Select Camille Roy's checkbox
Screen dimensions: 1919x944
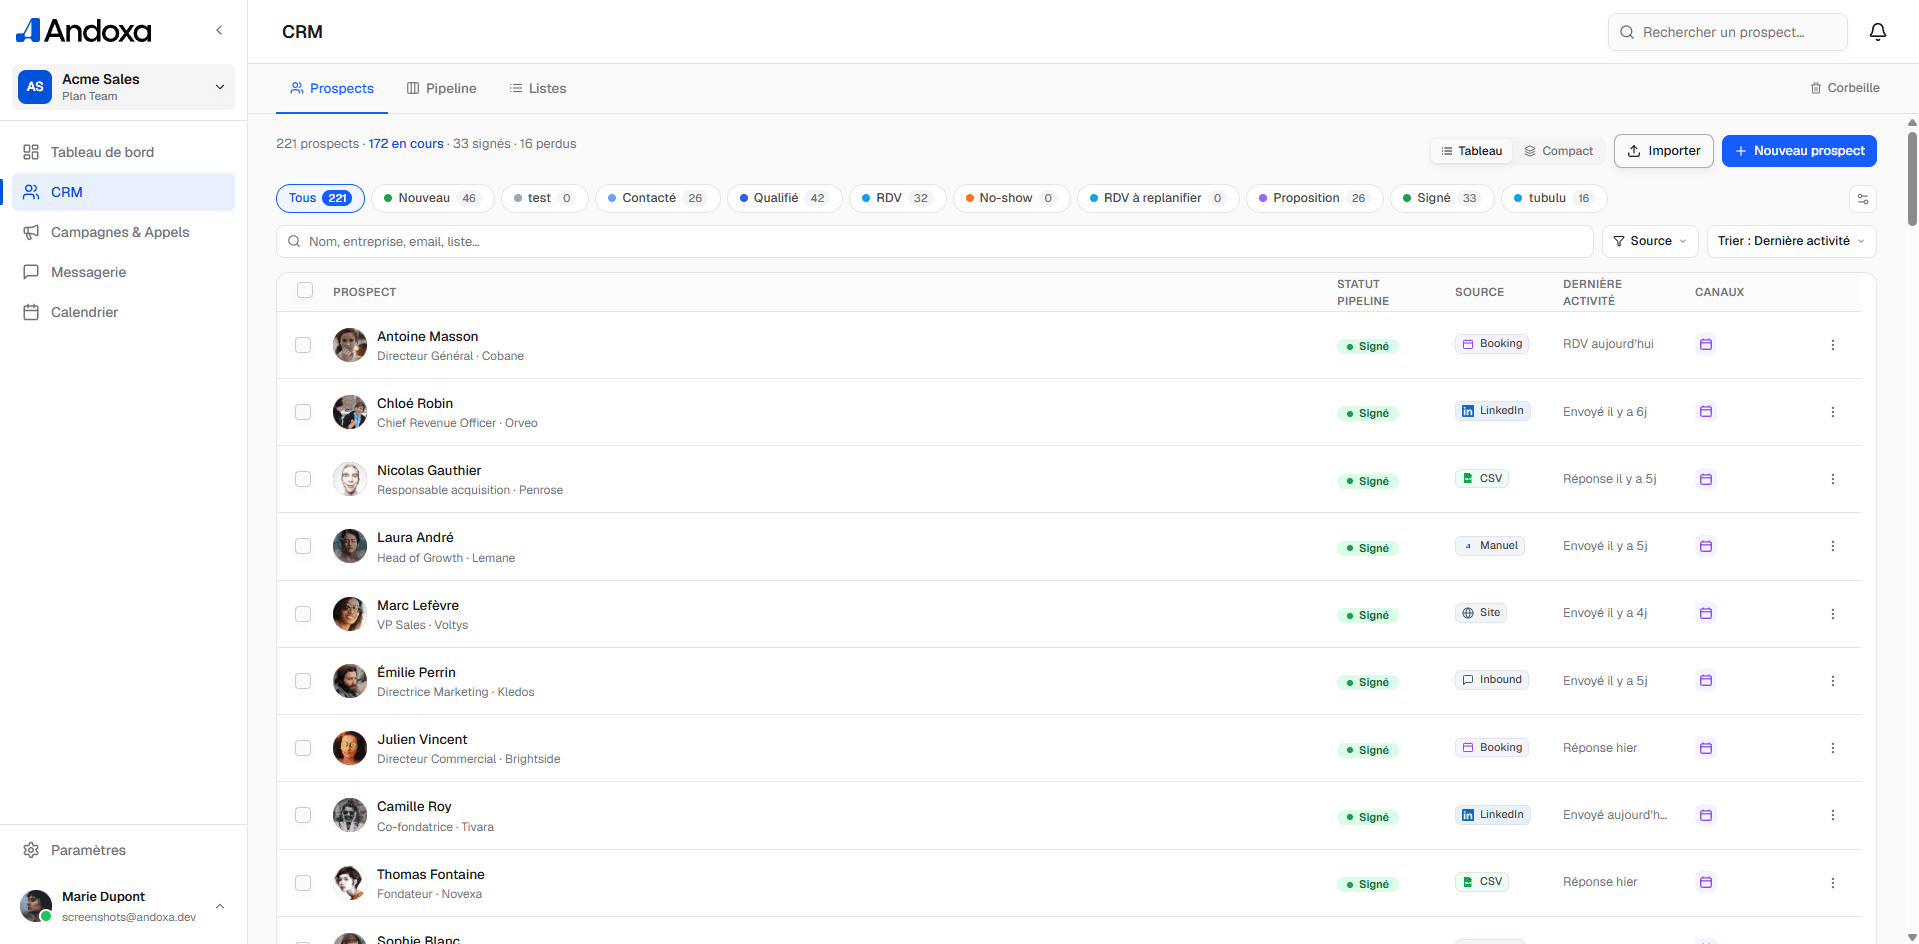point(303,815)
